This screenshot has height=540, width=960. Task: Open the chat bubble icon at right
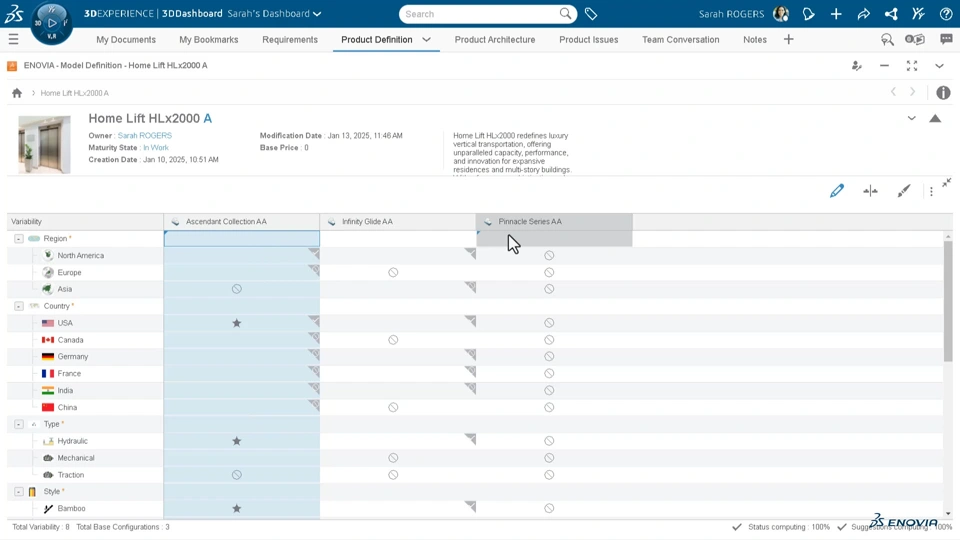(x=946, y=39)
